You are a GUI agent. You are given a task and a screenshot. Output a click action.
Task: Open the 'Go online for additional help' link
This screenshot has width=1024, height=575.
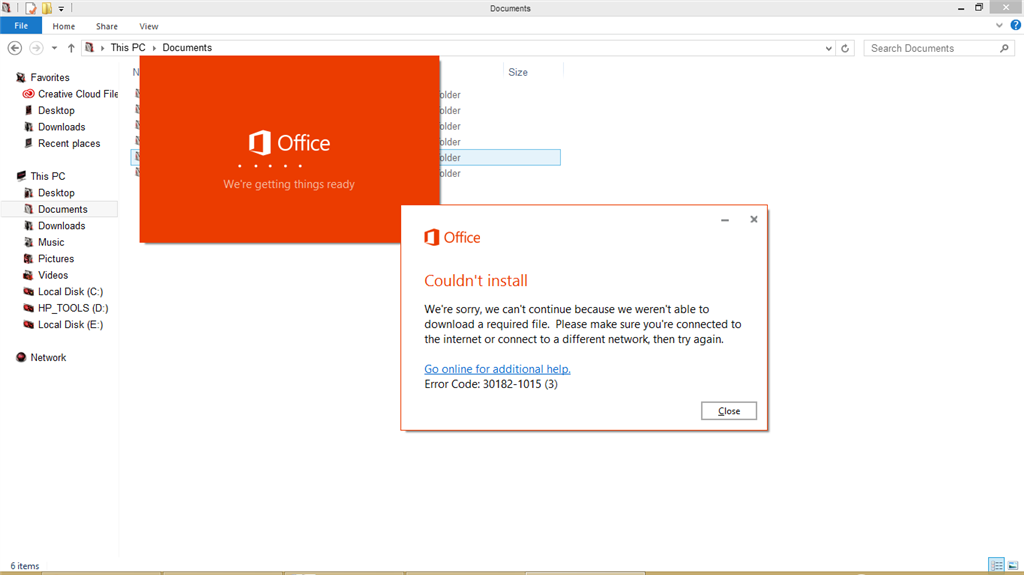pos(497,369)
